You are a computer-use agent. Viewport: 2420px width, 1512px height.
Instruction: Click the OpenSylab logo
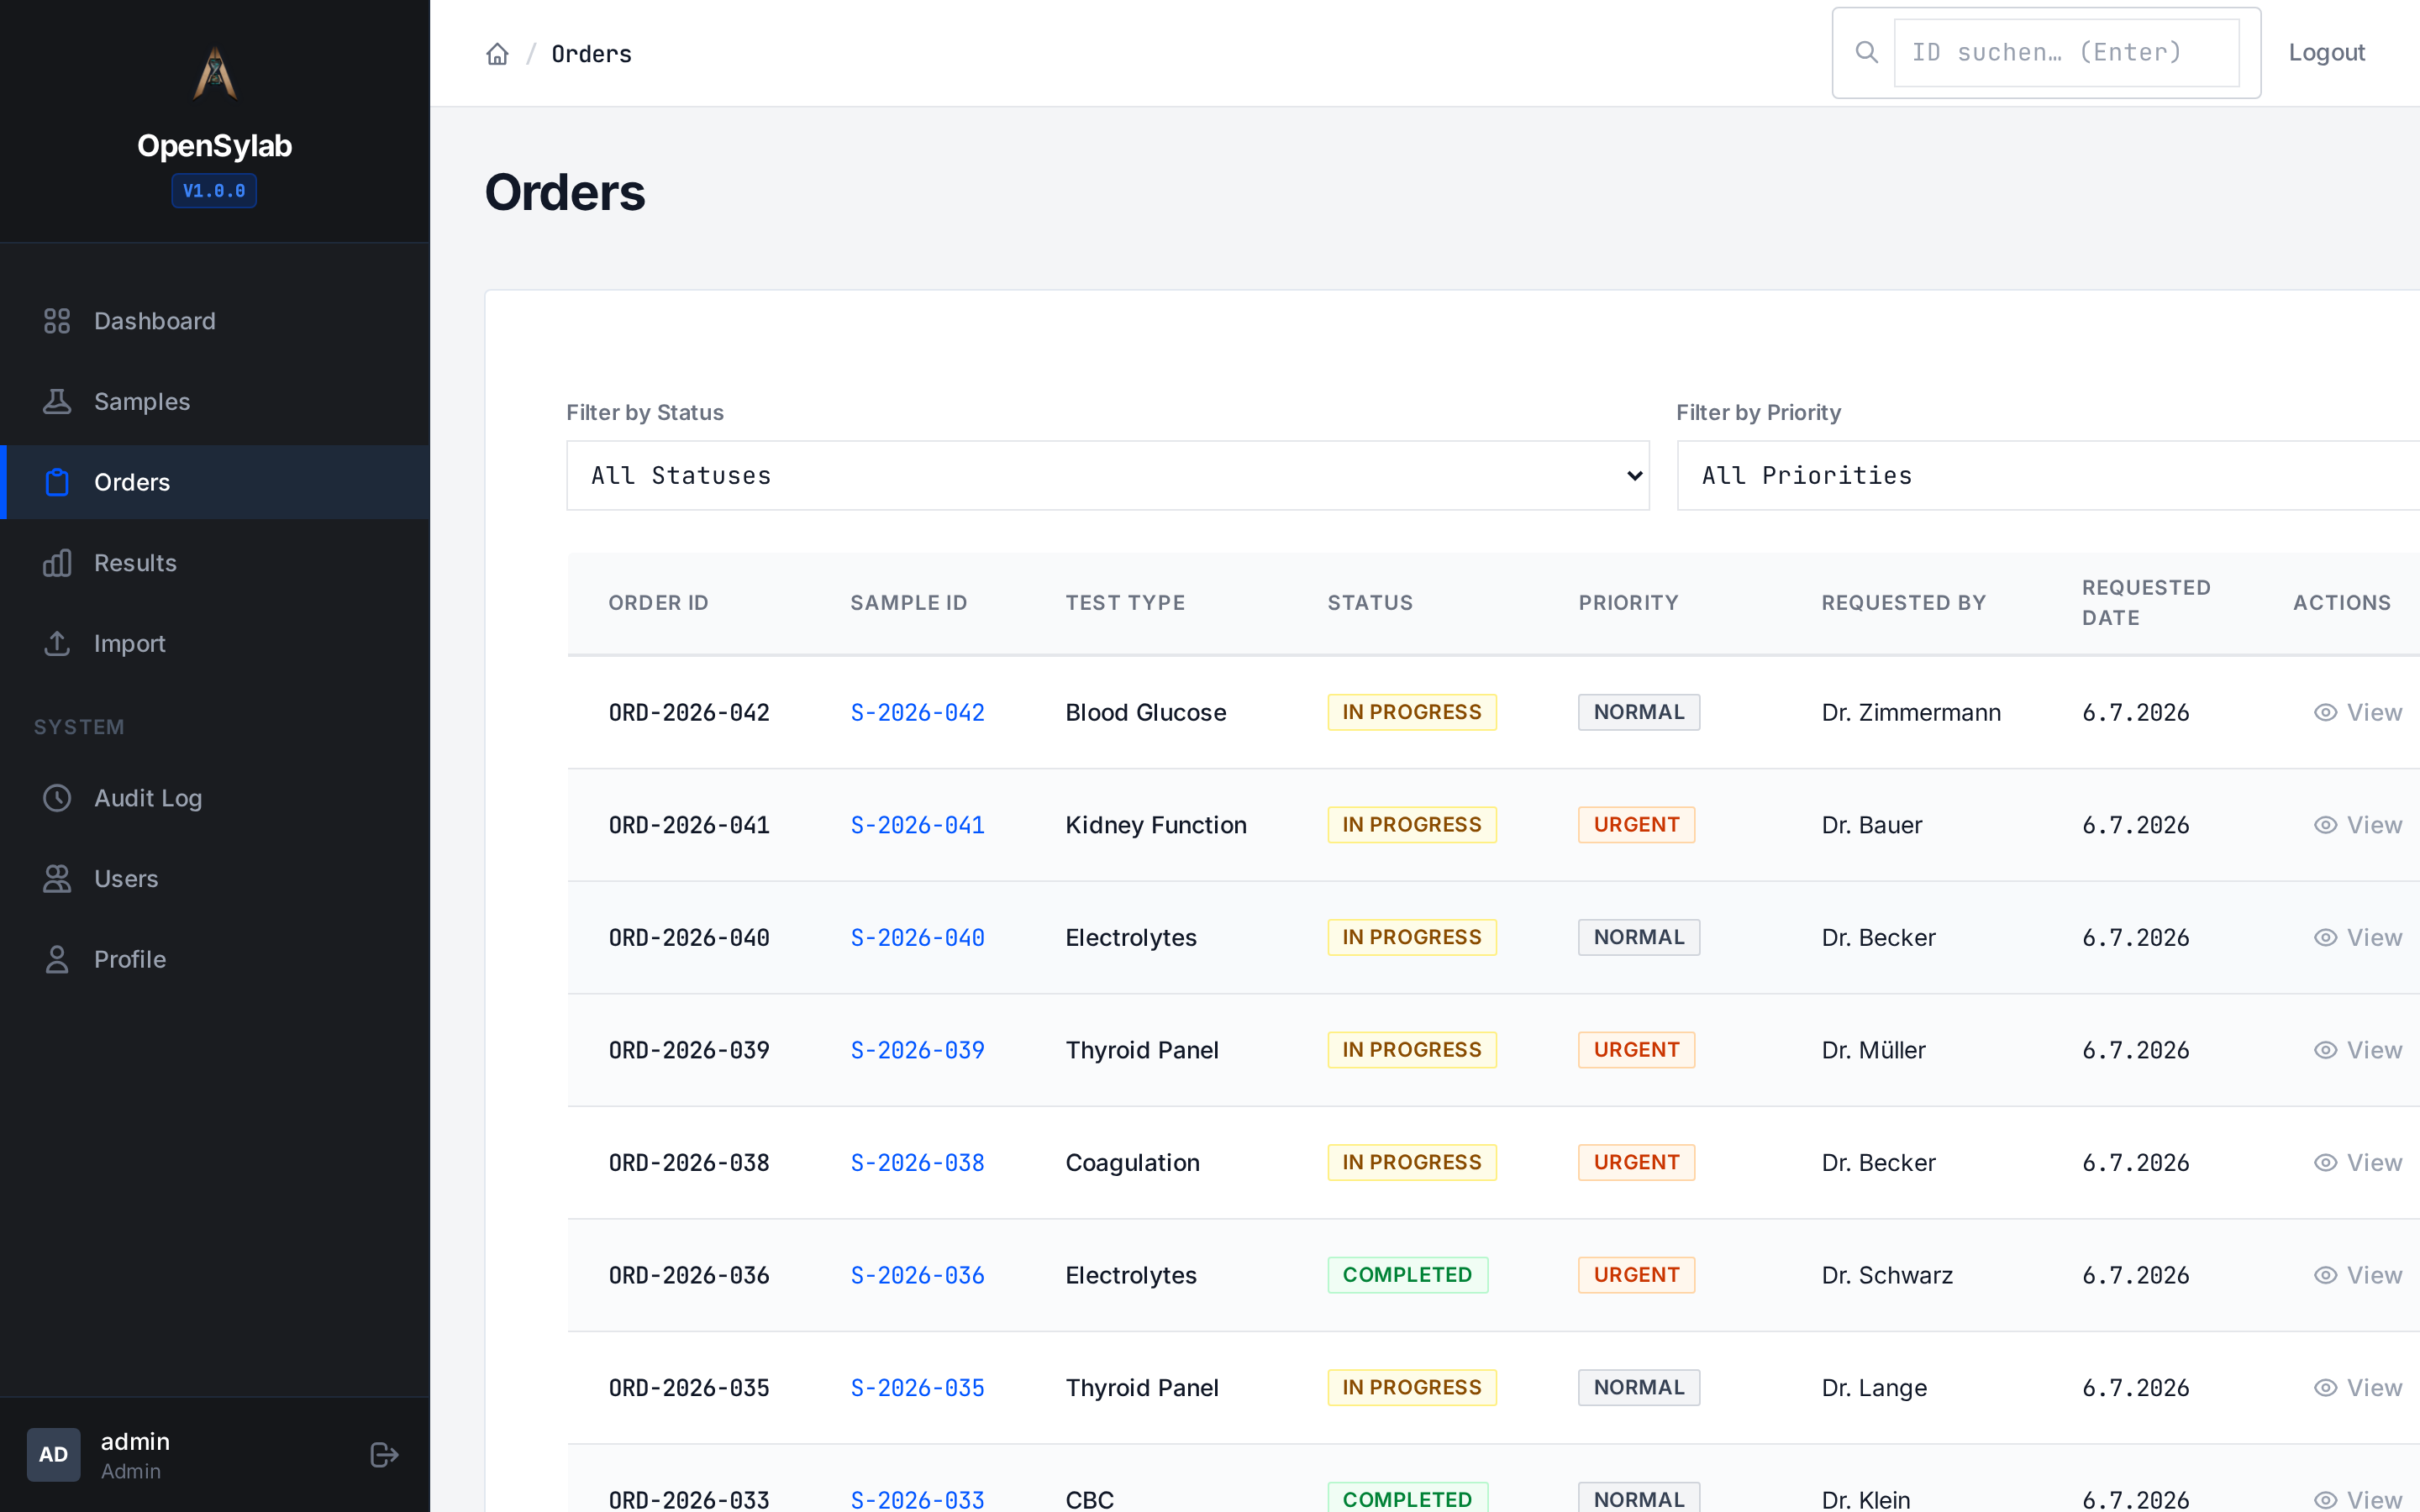tap(214, 74)
